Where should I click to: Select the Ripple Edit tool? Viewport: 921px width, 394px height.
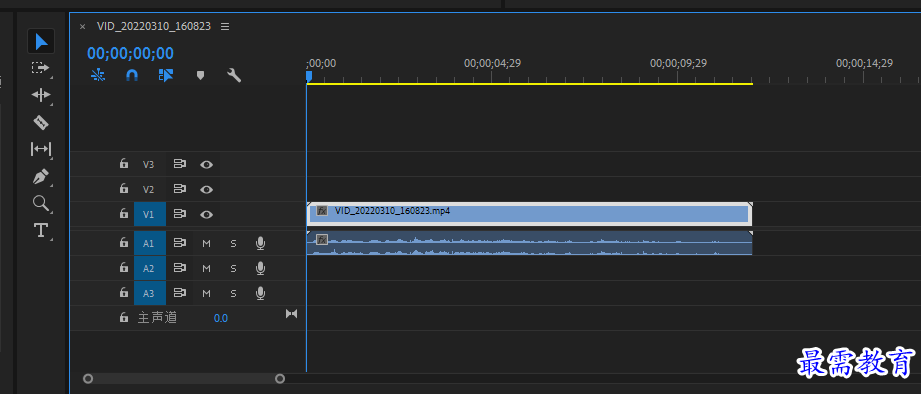41,95
